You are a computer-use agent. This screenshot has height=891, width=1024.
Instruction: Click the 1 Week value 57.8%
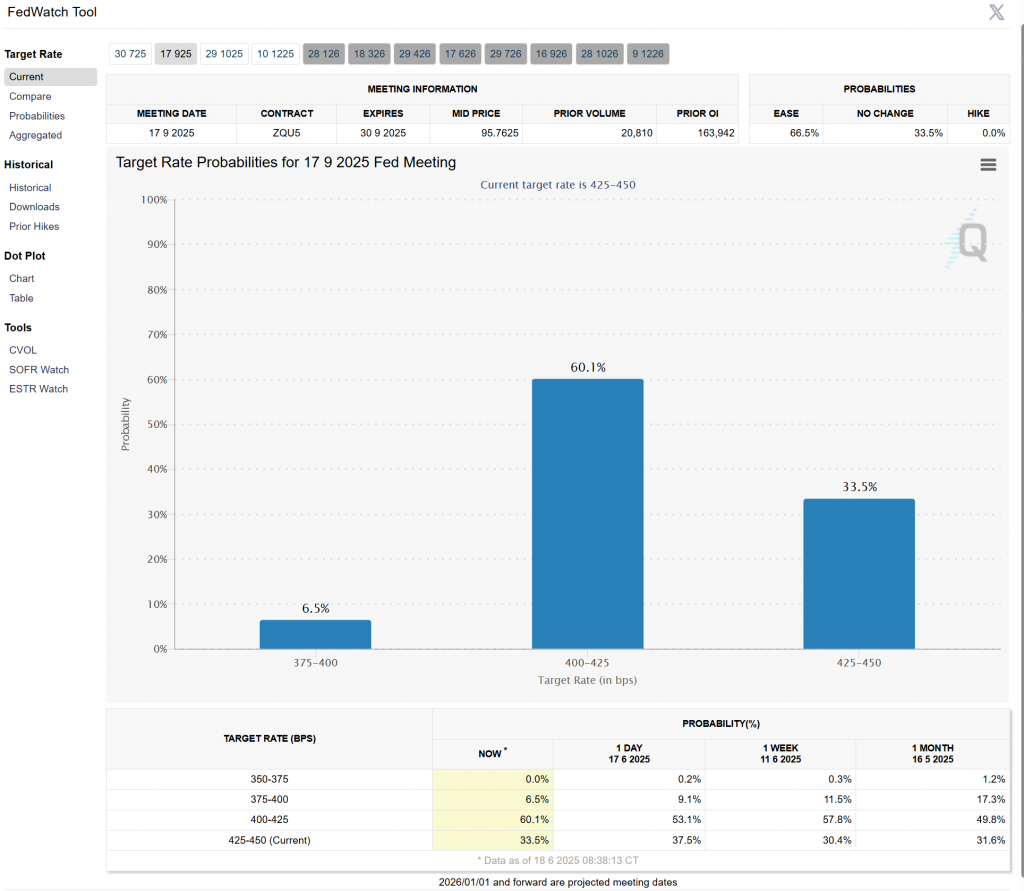837,819
